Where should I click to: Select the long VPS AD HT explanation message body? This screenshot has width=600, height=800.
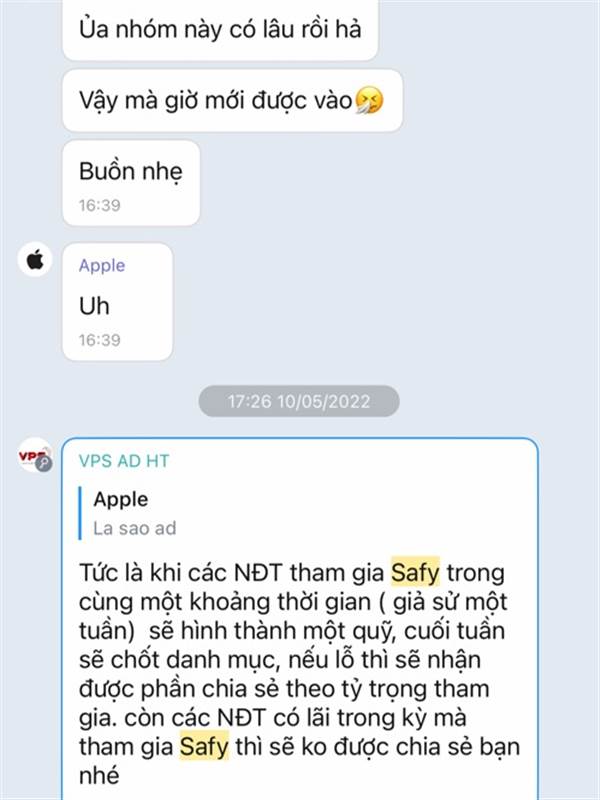click(299, 673)
